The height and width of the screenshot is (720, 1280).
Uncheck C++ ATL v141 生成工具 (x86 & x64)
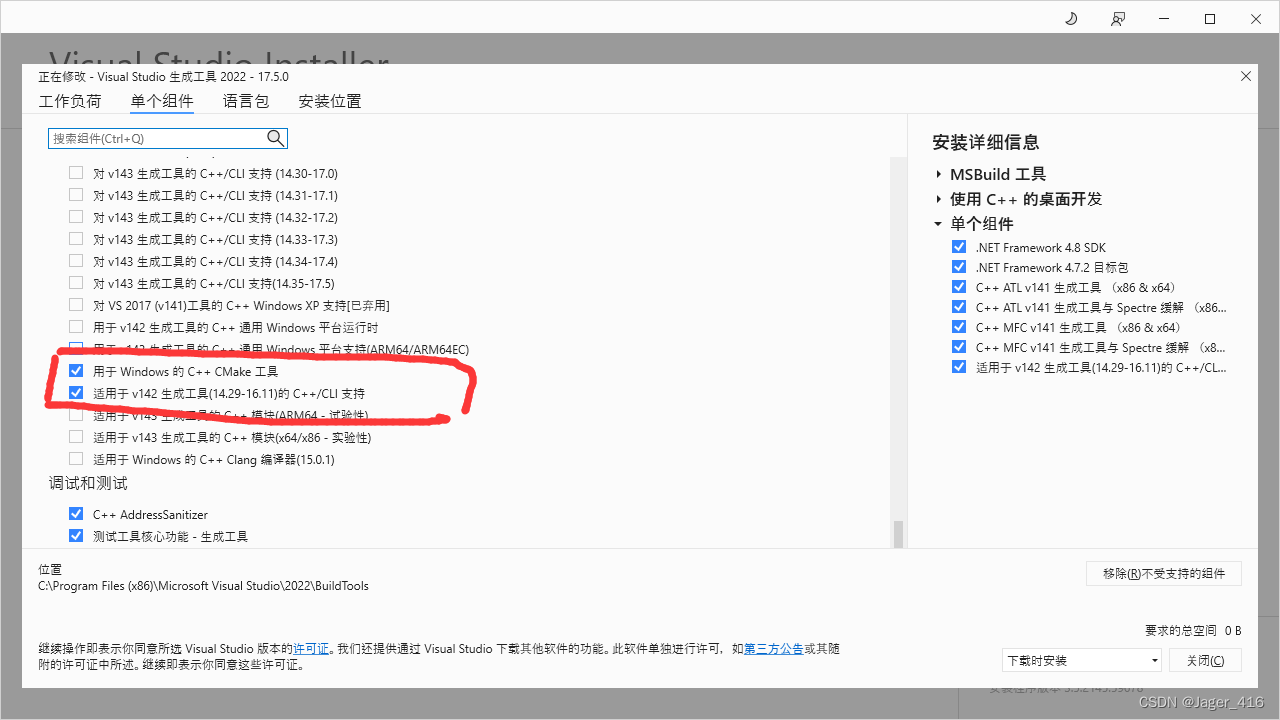[x=959, y=287]
